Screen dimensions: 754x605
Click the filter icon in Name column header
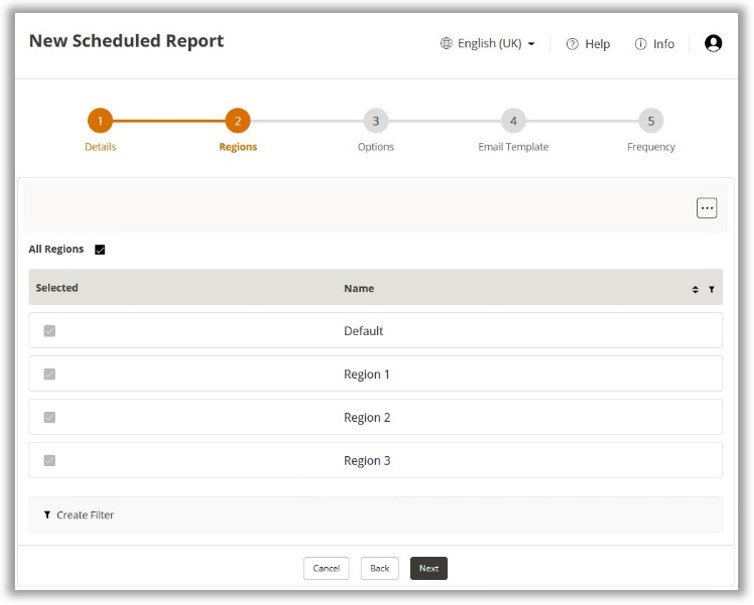711,289
